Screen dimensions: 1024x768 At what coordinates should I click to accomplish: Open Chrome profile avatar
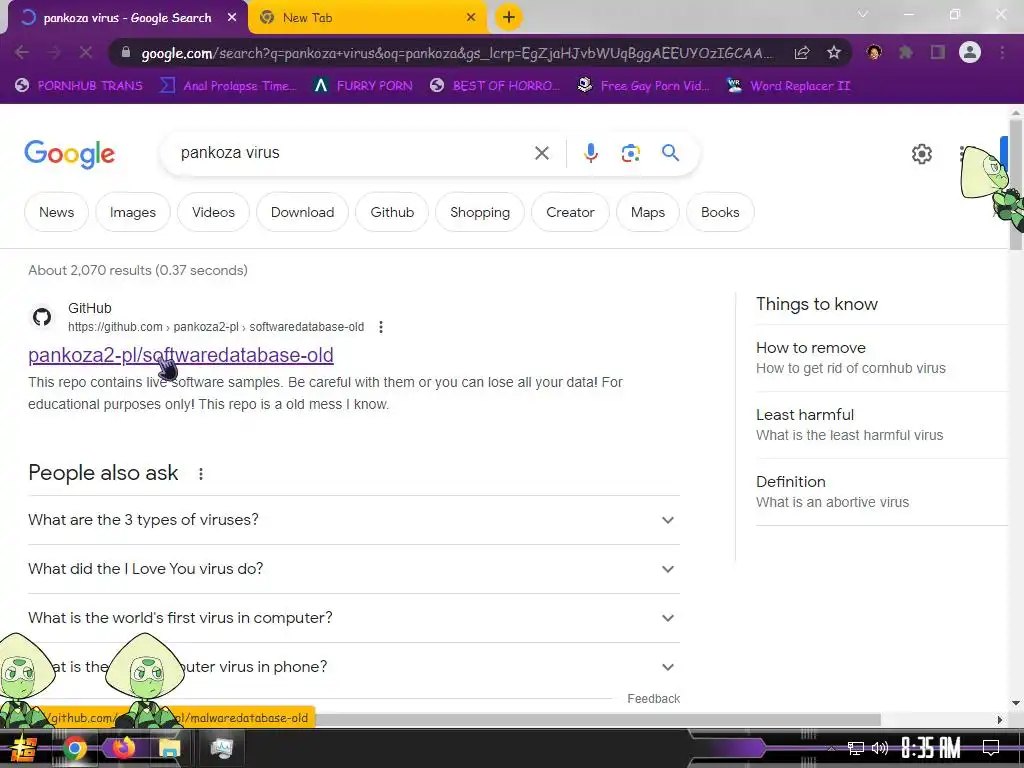[970, 52]
